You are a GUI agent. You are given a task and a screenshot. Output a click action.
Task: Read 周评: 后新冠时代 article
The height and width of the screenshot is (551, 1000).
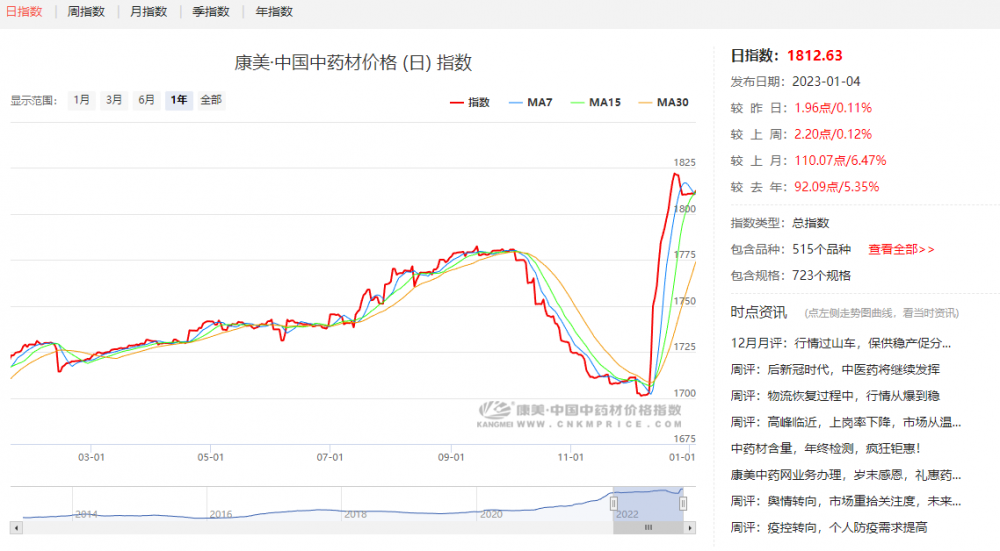click(x=835, y=369)
